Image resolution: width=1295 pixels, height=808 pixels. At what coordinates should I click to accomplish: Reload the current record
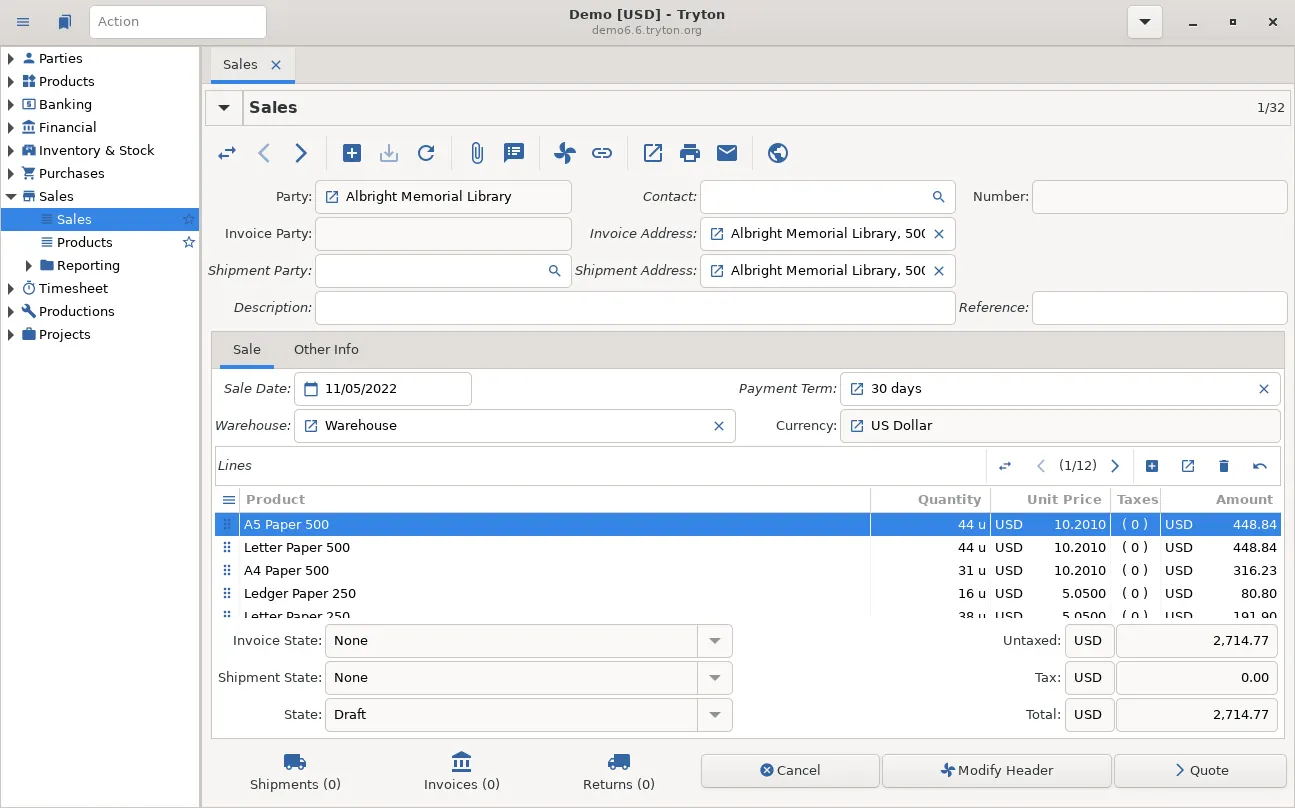coord(426,153)
